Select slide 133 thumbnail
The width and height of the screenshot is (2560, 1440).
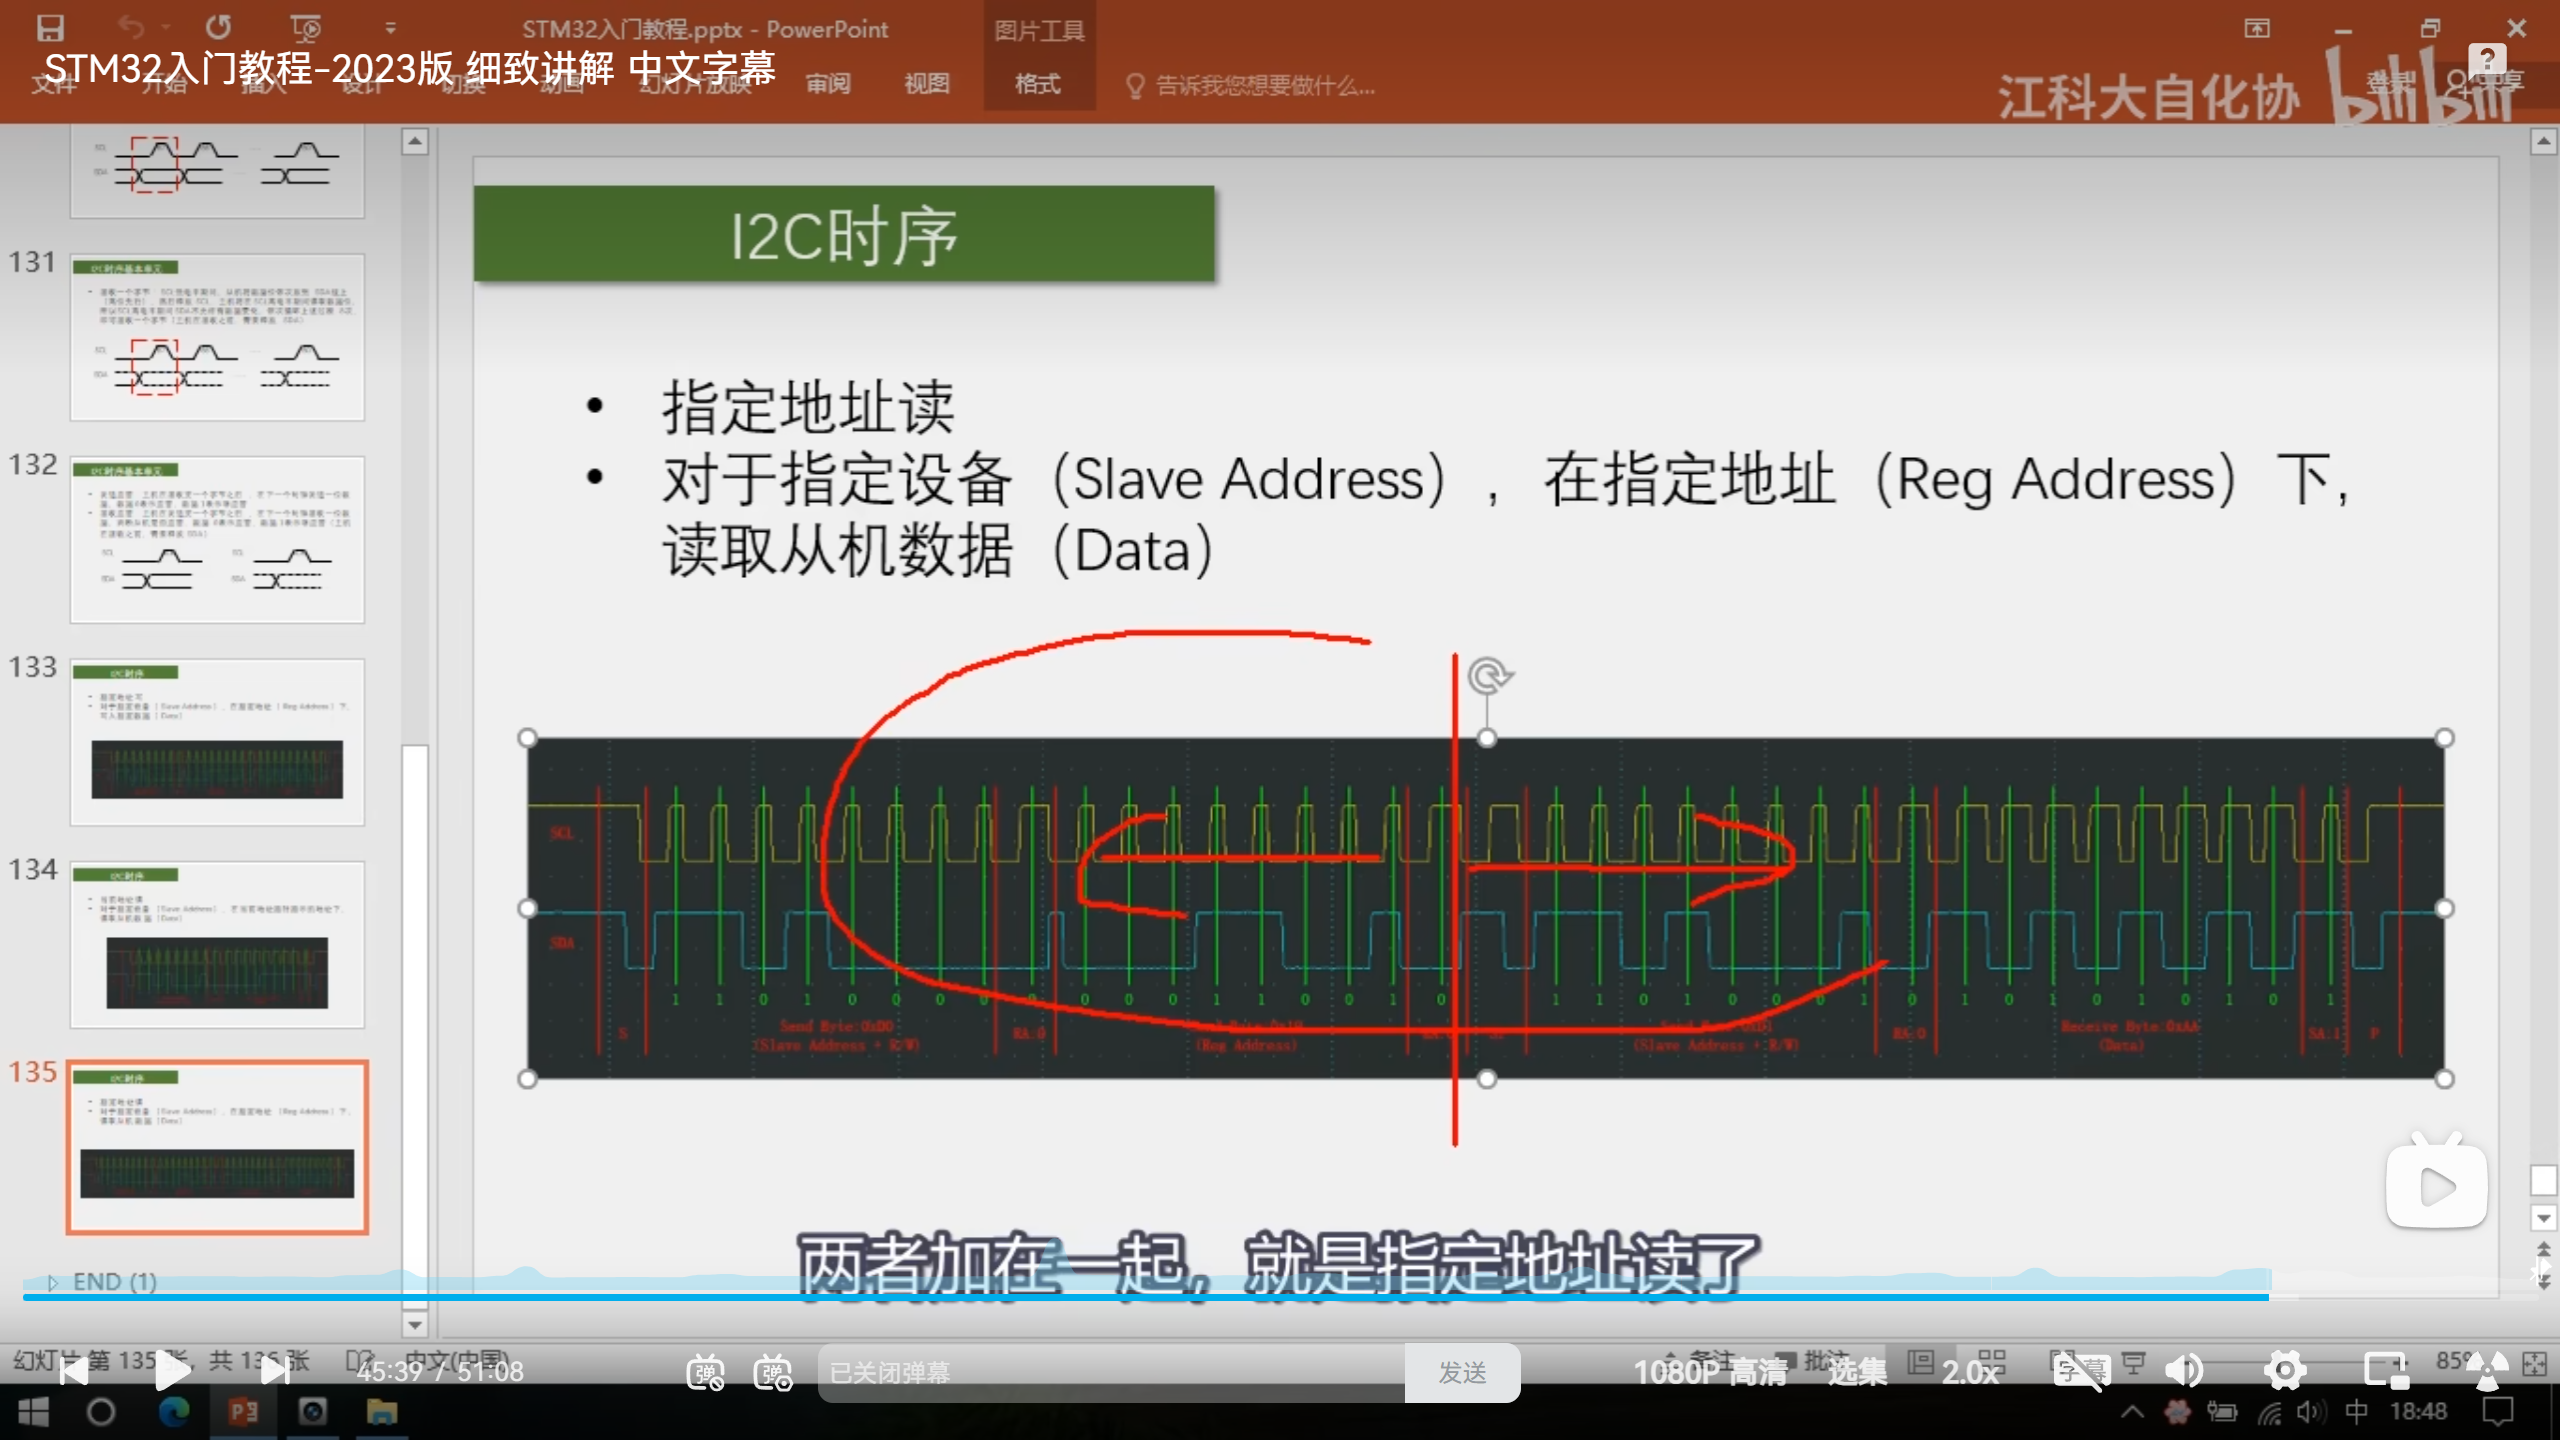[217, 741]
